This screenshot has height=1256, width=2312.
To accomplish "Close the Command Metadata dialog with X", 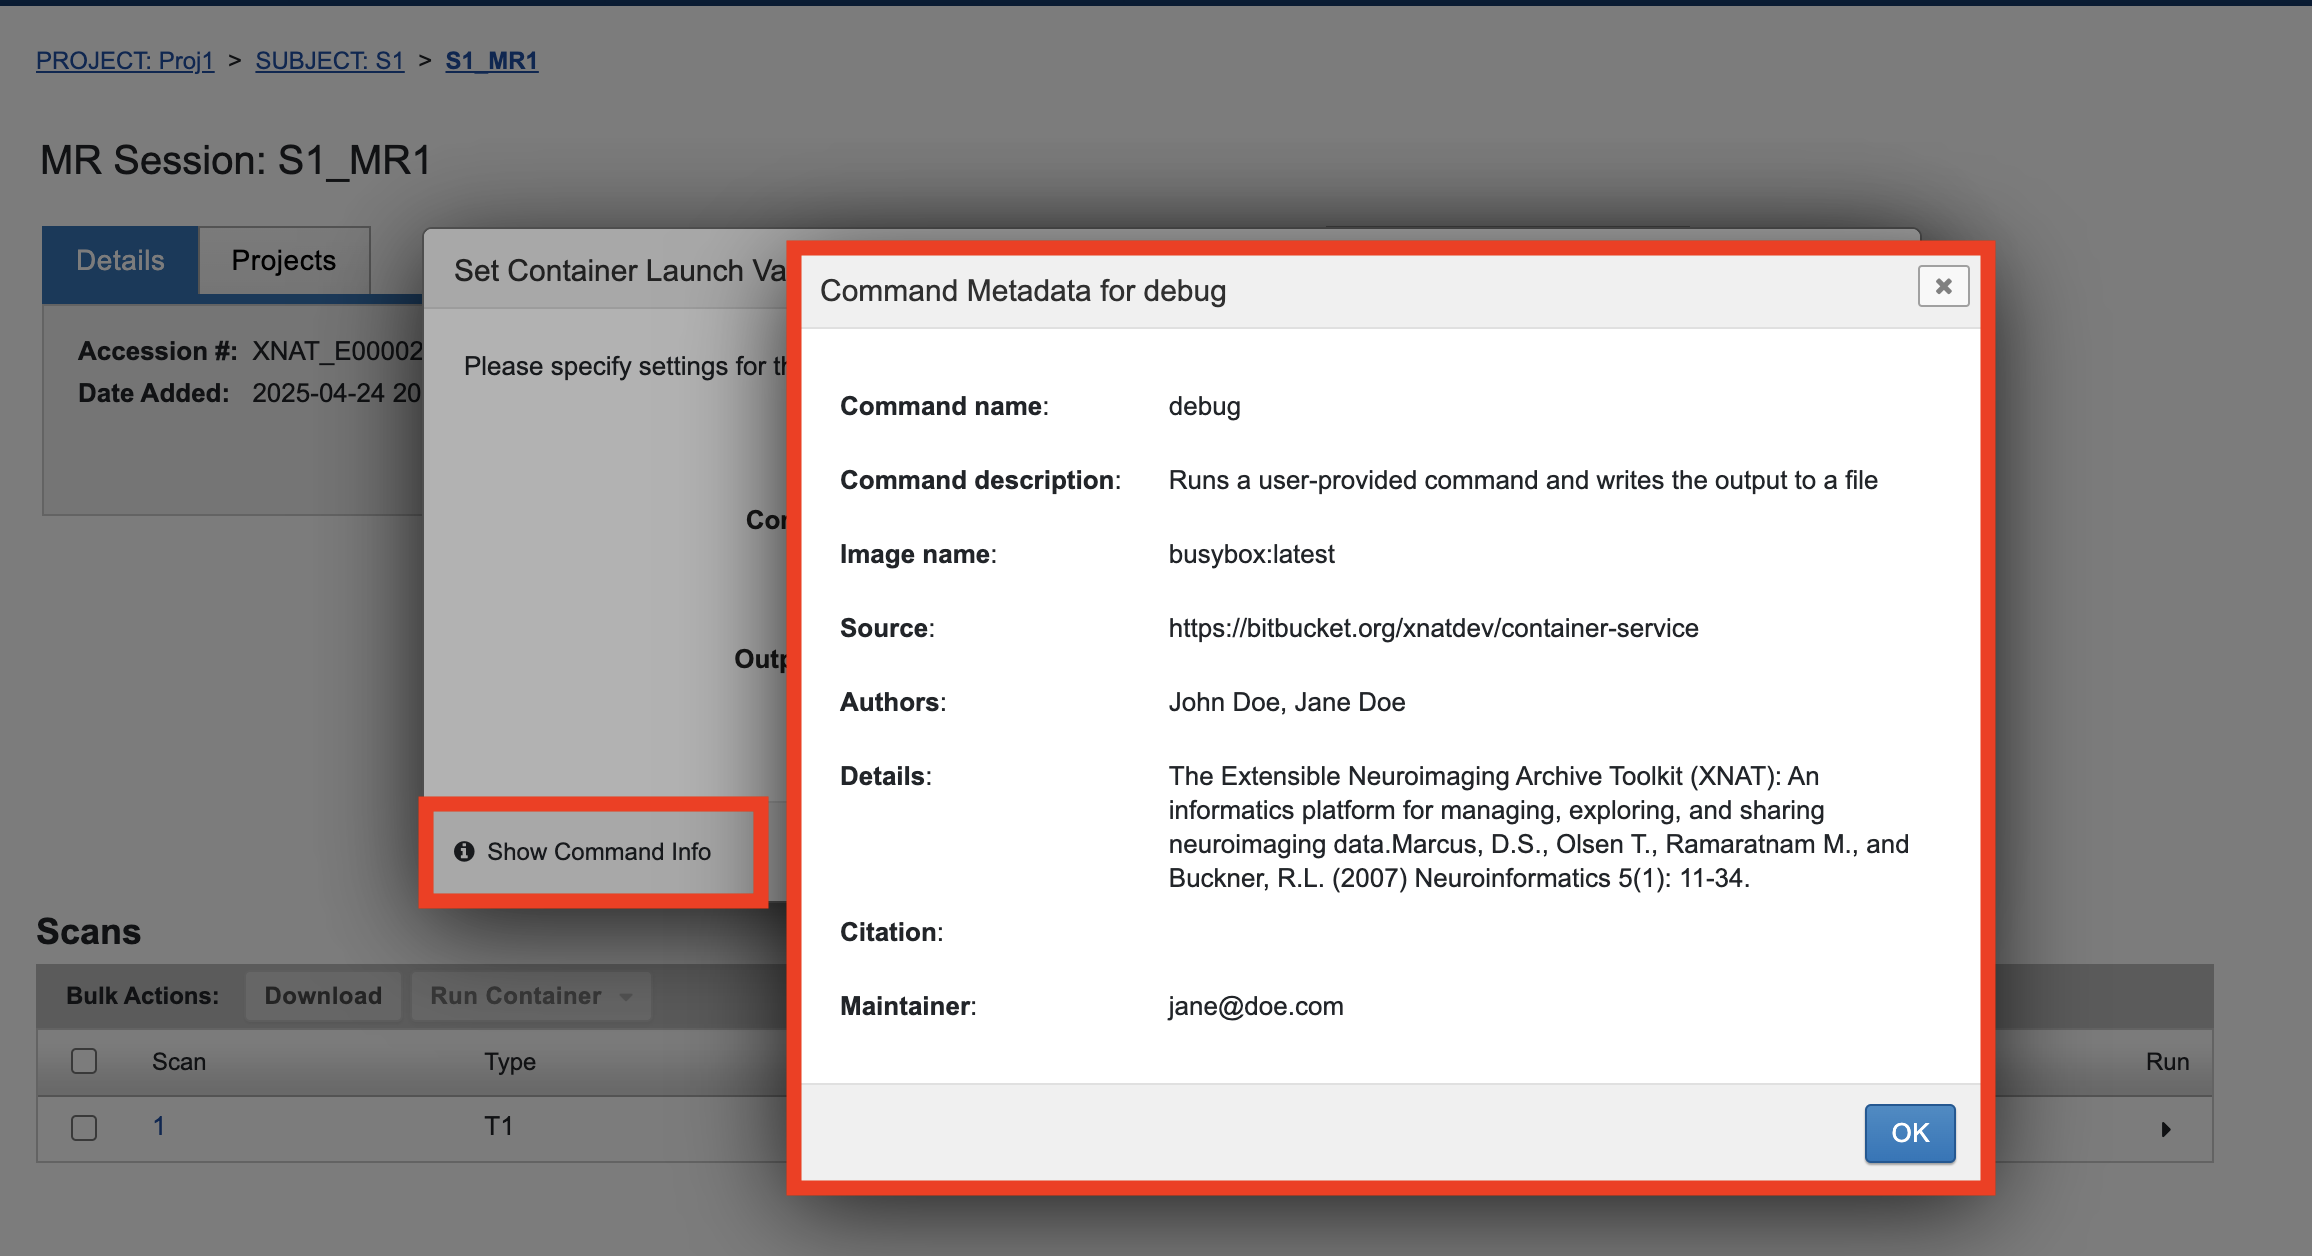I will pos(1943,287).
